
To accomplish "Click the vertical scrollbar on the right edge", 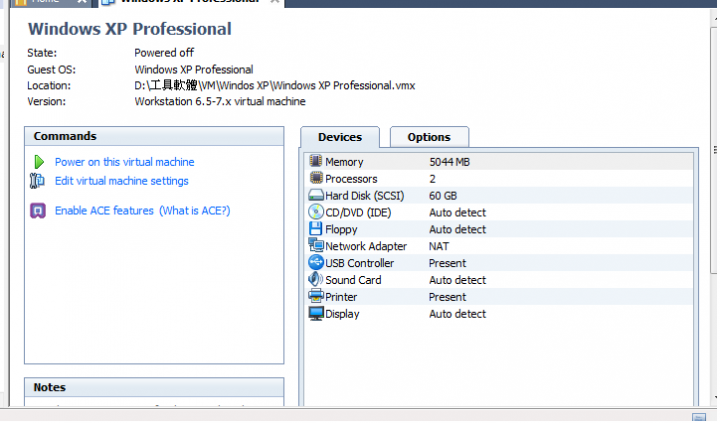I will tap(715, 152).
